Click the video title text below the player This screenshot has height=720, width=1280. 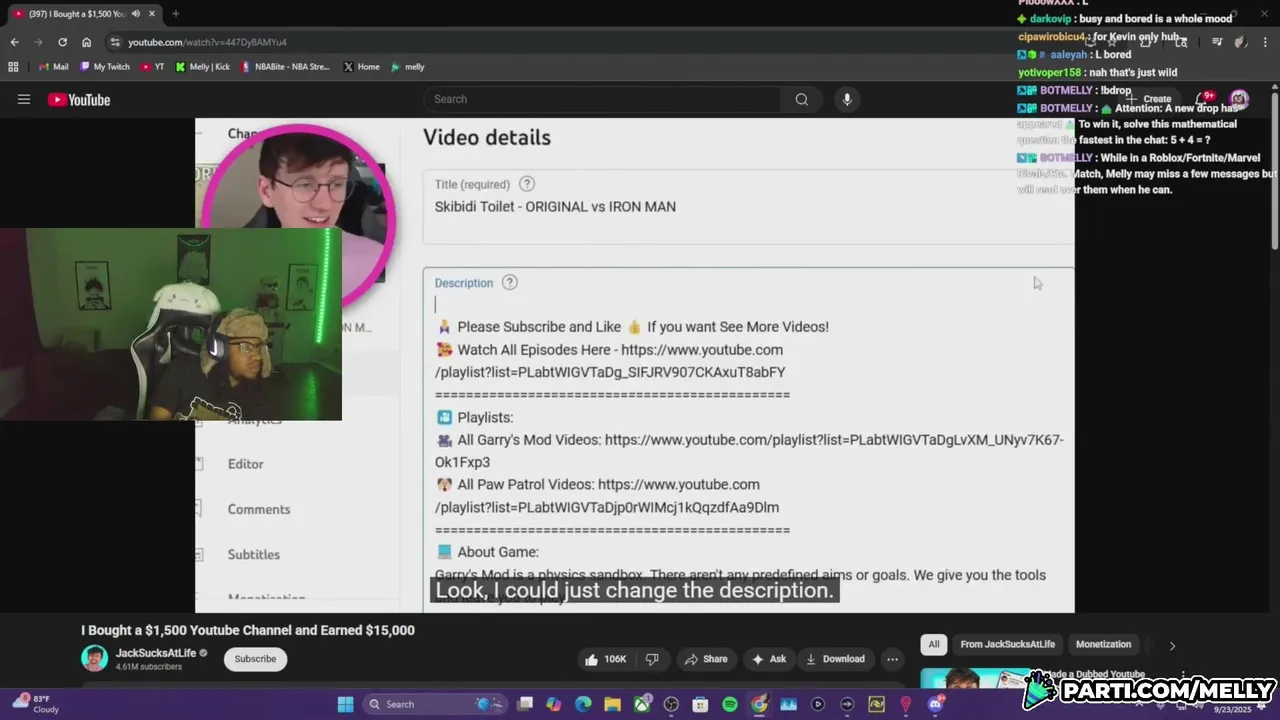click(x=248, y=630)
